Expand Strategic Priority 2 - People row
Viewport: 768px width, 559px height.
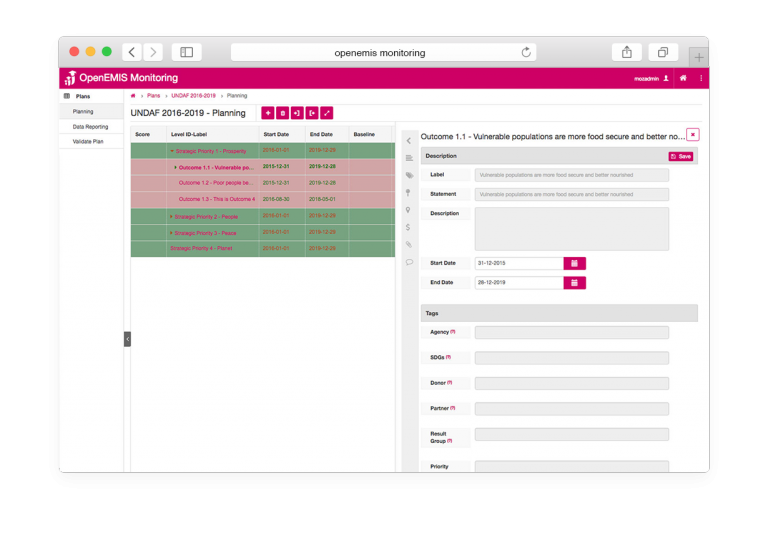coord(172,216)
